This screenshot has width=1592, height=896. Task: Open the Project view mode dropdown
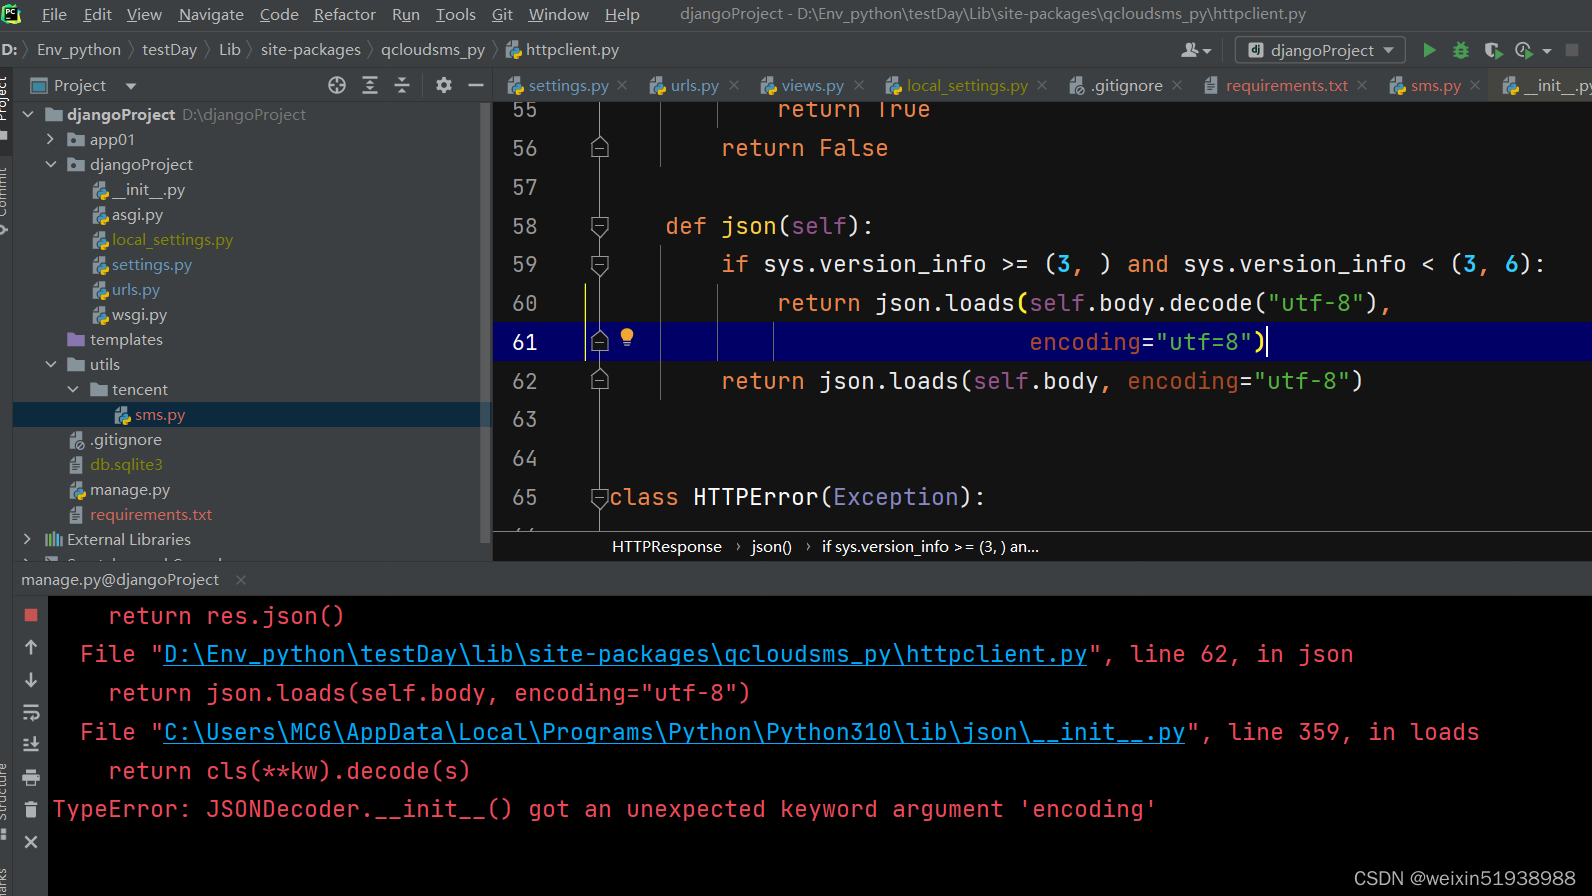(131, 86)
